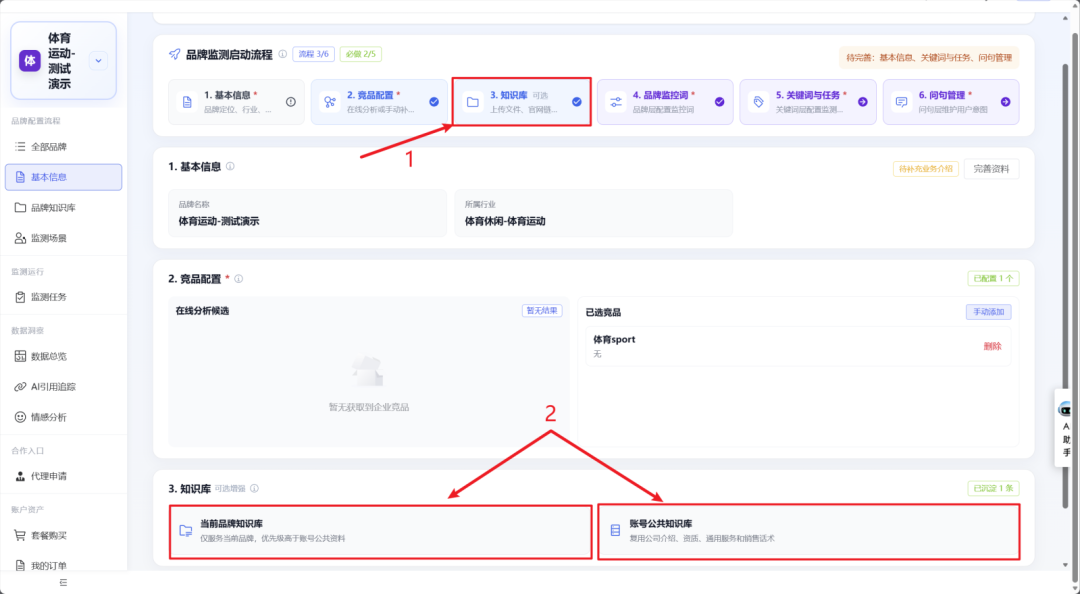Screen dimensions: 1080x594
Task: Click arrow icon on 问句管理 step
Action: tap(1006, 101)
